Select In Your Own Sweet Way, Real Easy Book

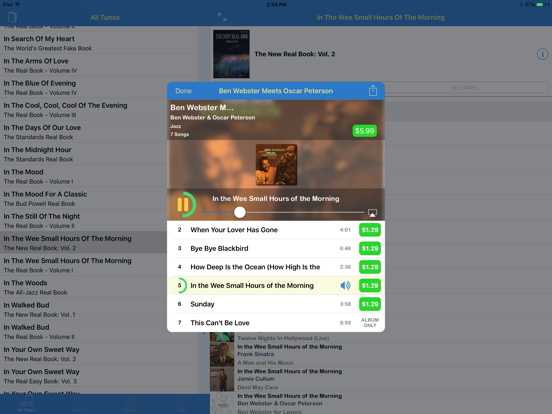click(99, 376)
